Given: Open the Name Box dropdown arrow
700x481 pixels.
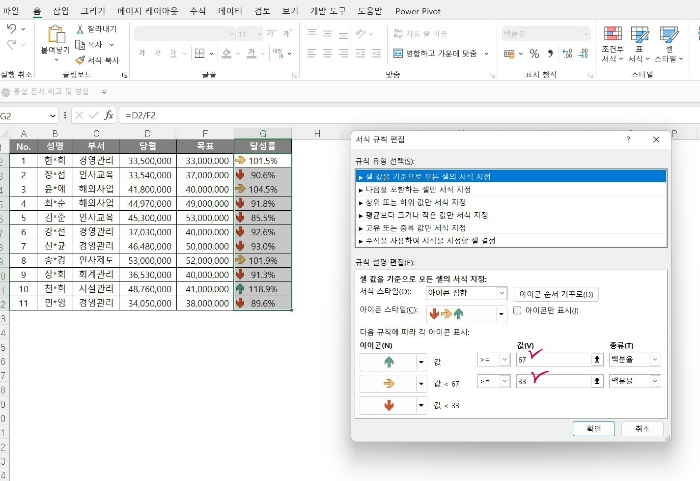Looking at the screenshot, I should point(53,116).
